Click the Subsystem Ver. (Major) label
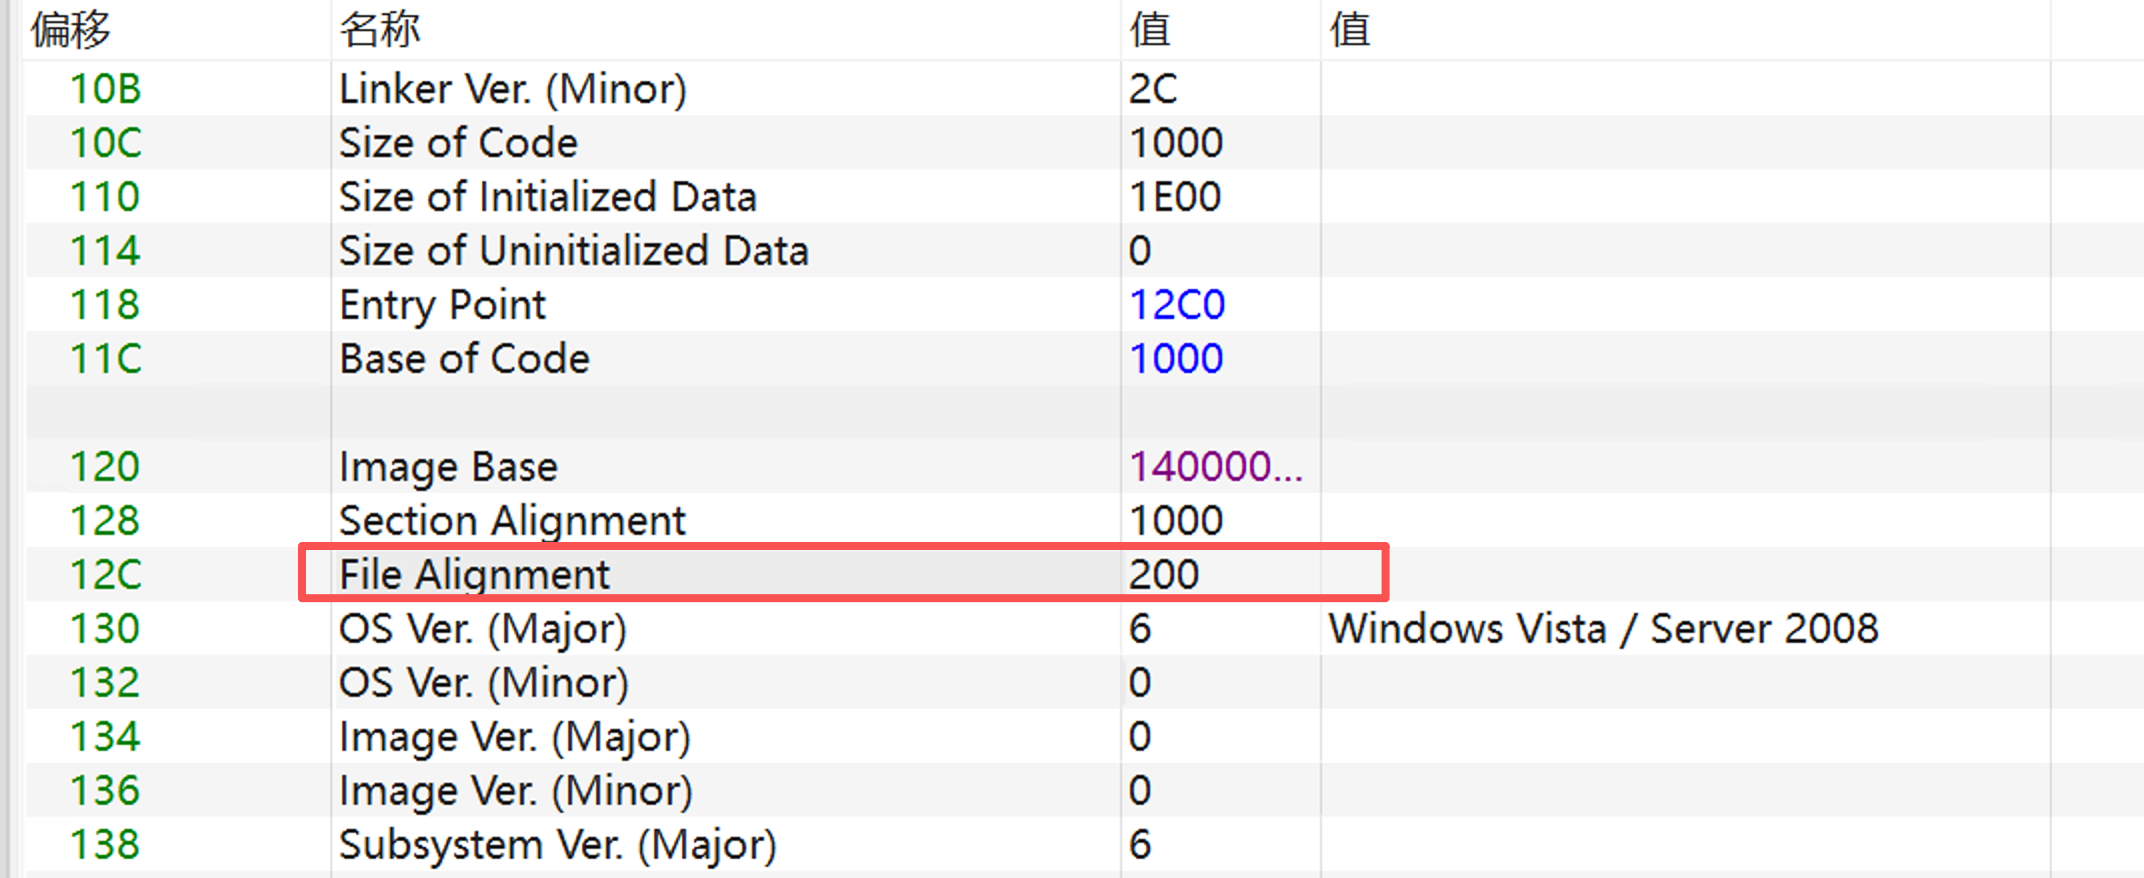This screenshot has width=2144, height=878. click(x=557, y=845)
